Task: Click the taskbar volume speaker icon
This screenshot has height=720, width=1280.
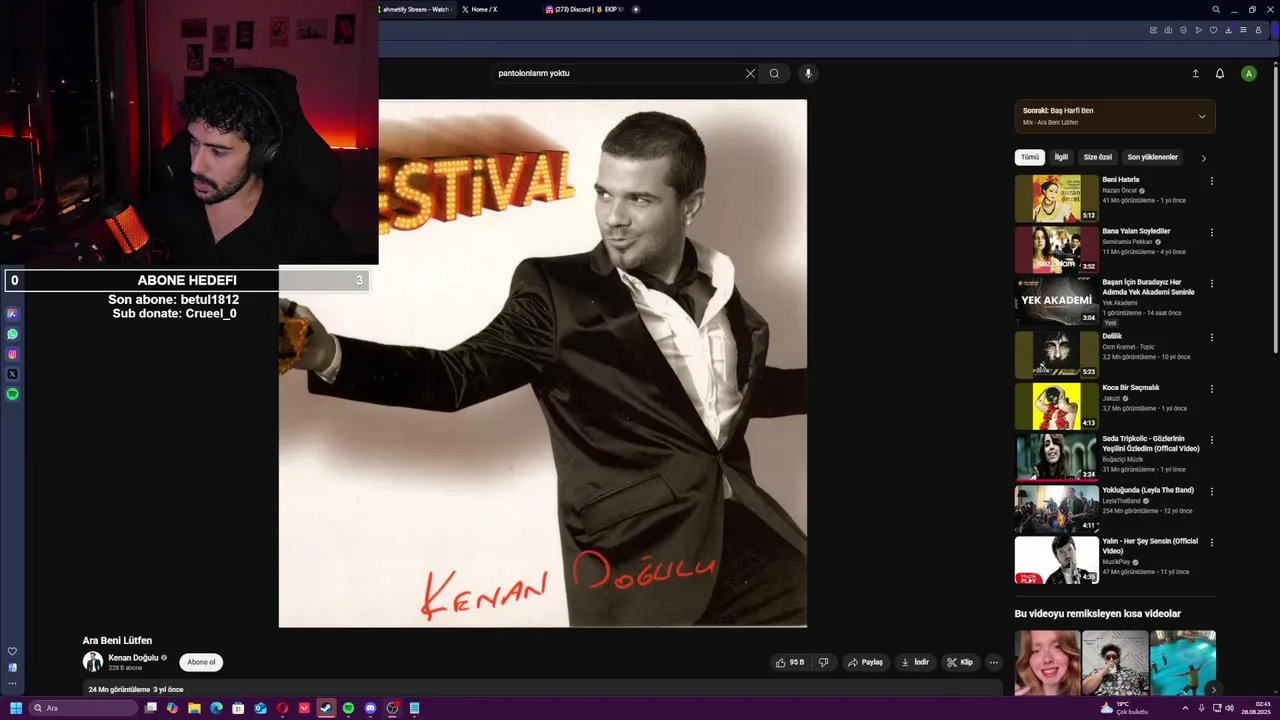Action: coord(1229,708)
